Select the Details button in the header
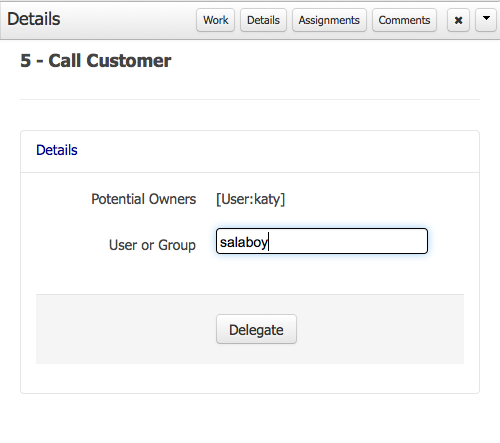 tap(263, 20)
